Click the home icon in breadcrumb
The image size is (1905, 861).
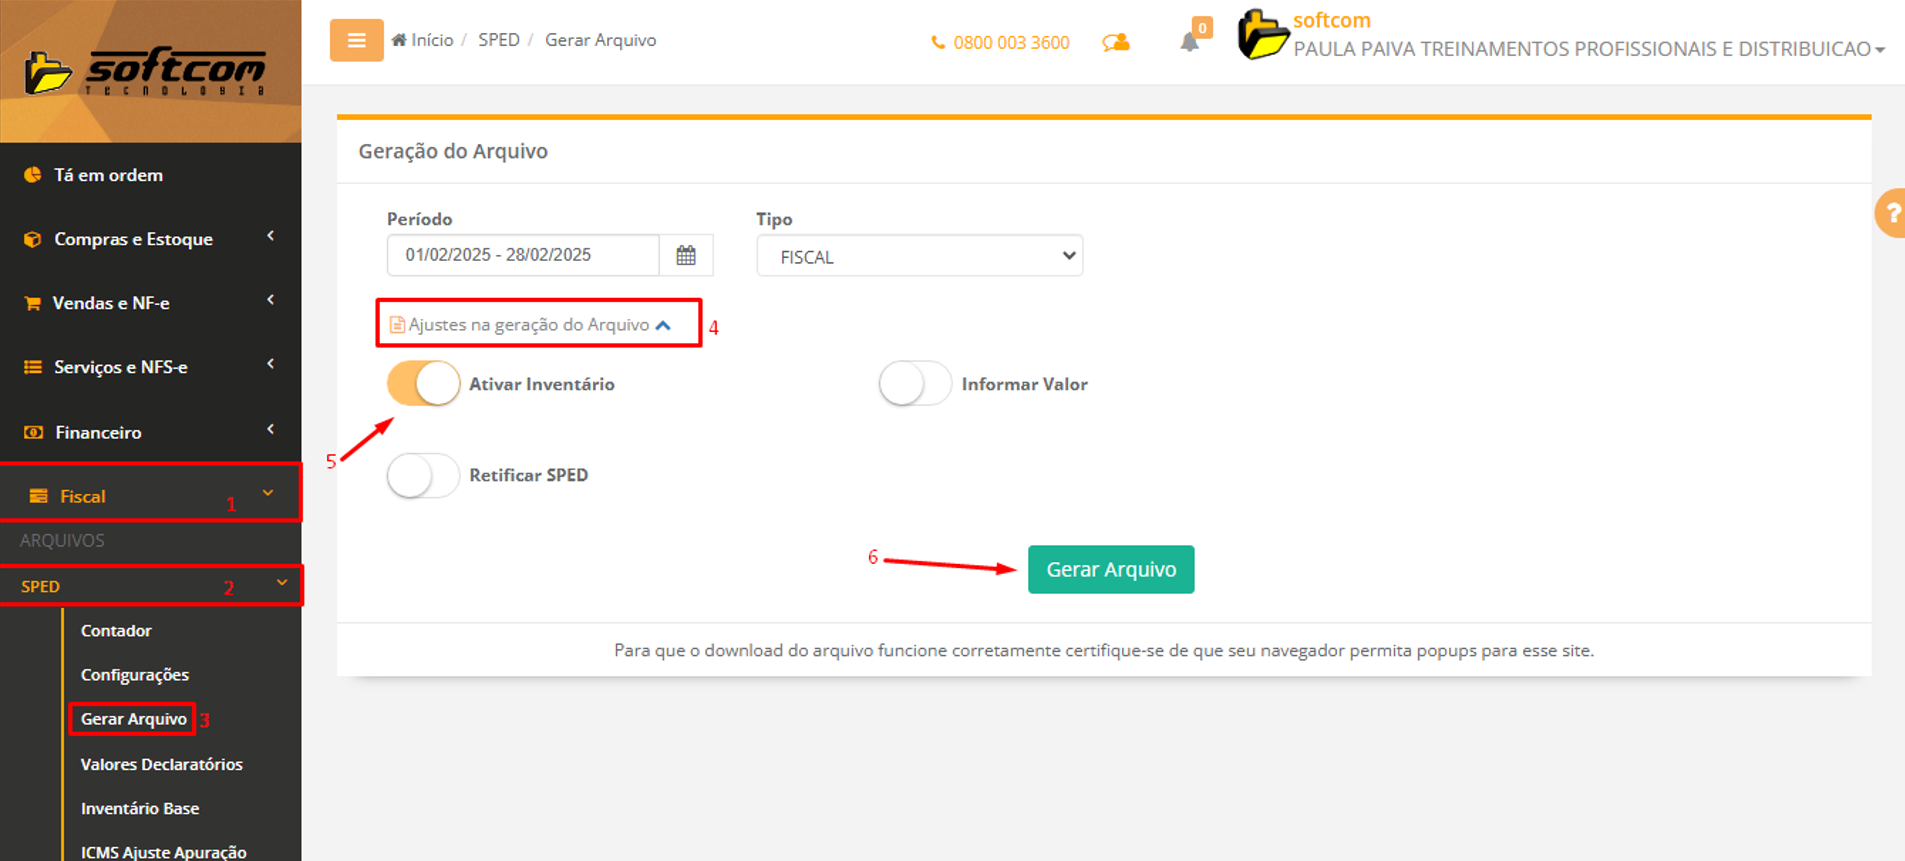(x=399, y=40)
